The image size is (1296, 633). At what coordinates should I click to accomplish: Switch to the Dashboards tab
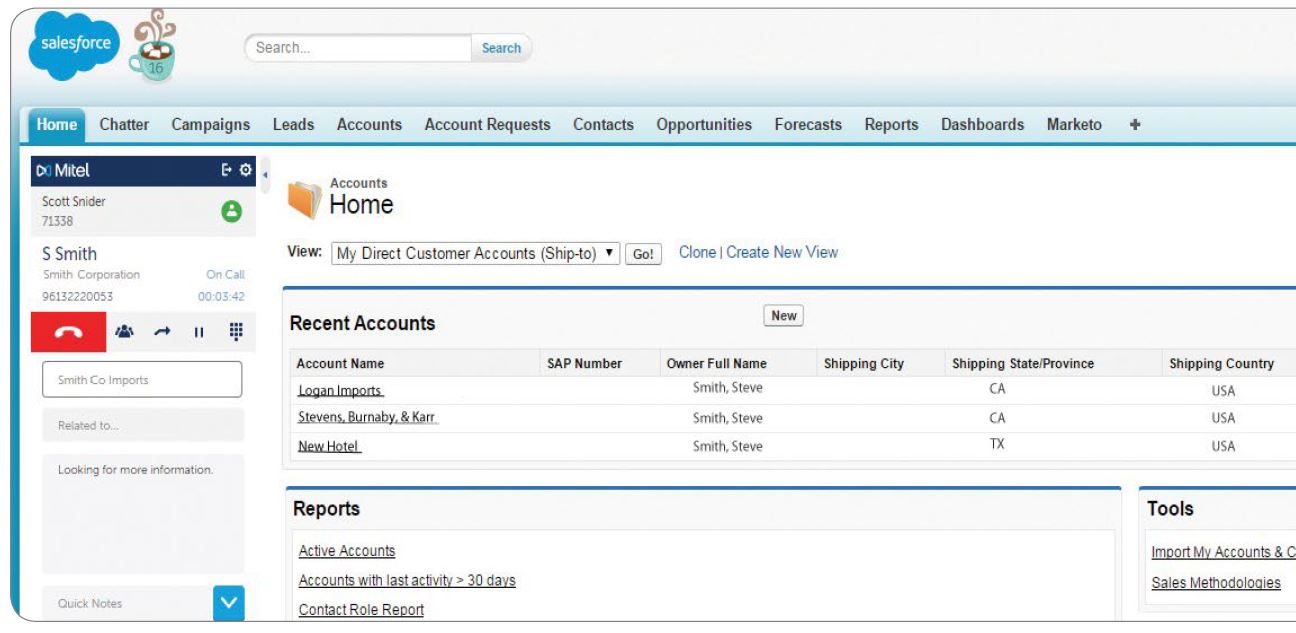pos(983,125)
